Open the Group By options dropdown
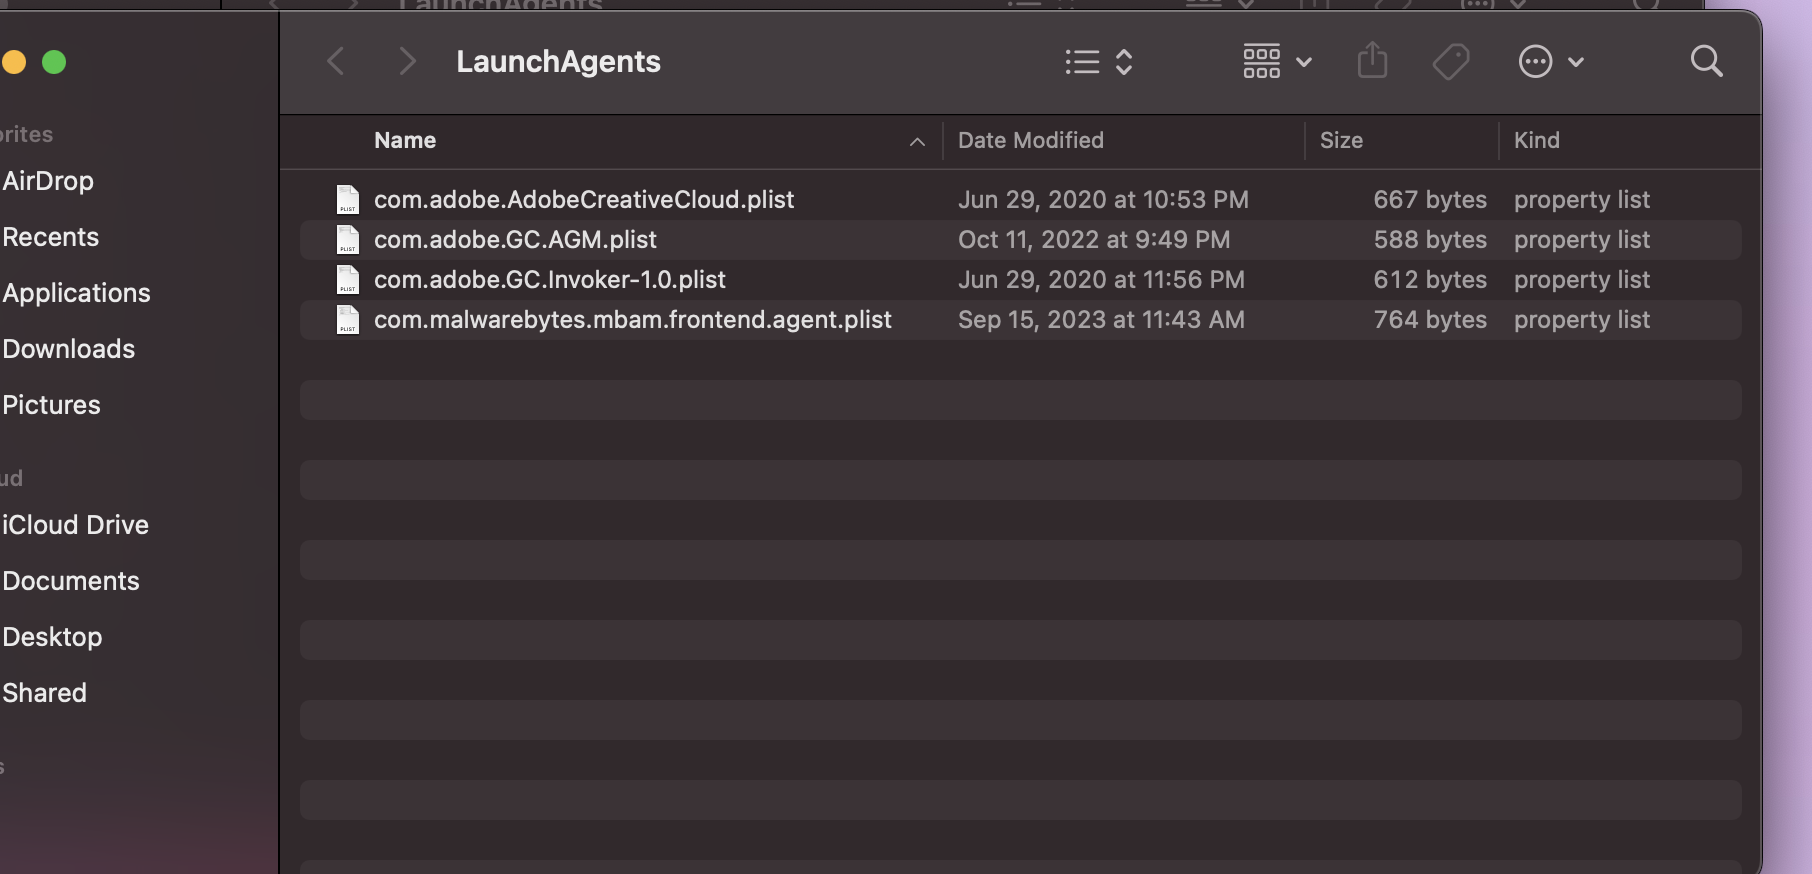 coord(1276,62)
